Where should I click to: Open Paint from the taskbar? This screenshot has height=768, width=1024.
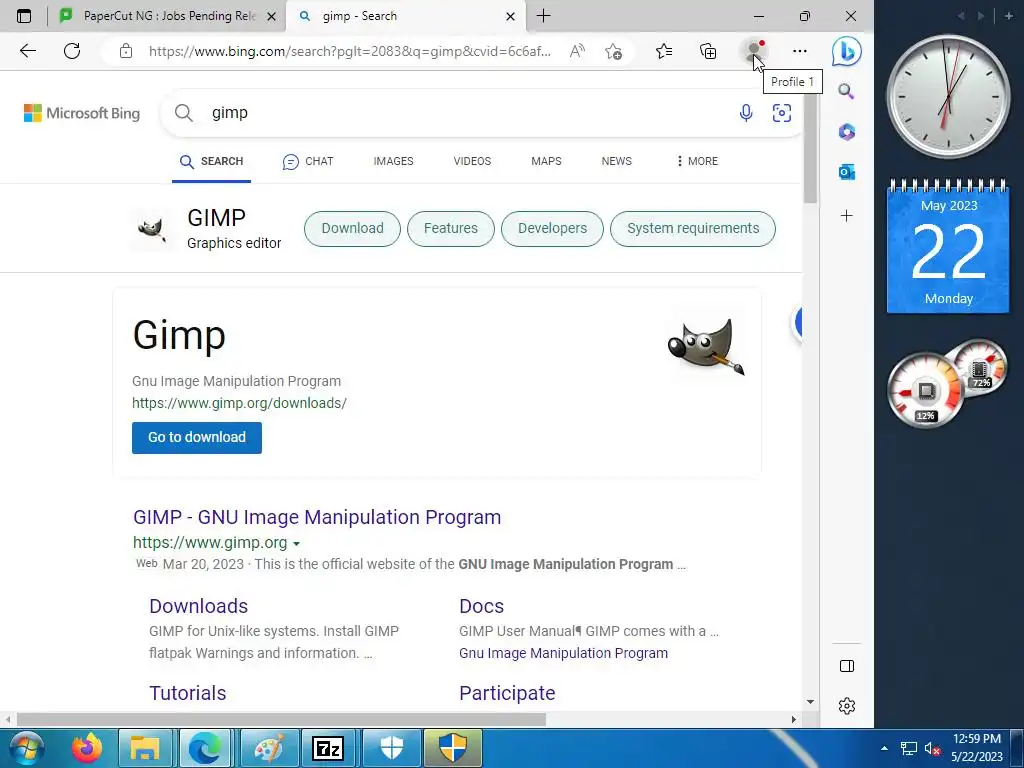click(x=269, y=748)
